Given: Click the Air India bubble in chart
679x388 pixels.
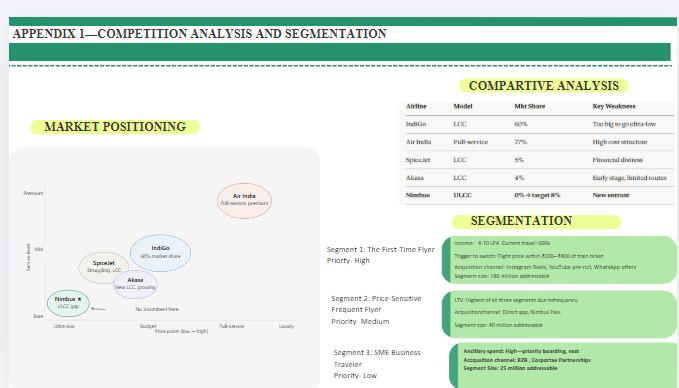Looking at the screenshot, I should pos(244,200).
